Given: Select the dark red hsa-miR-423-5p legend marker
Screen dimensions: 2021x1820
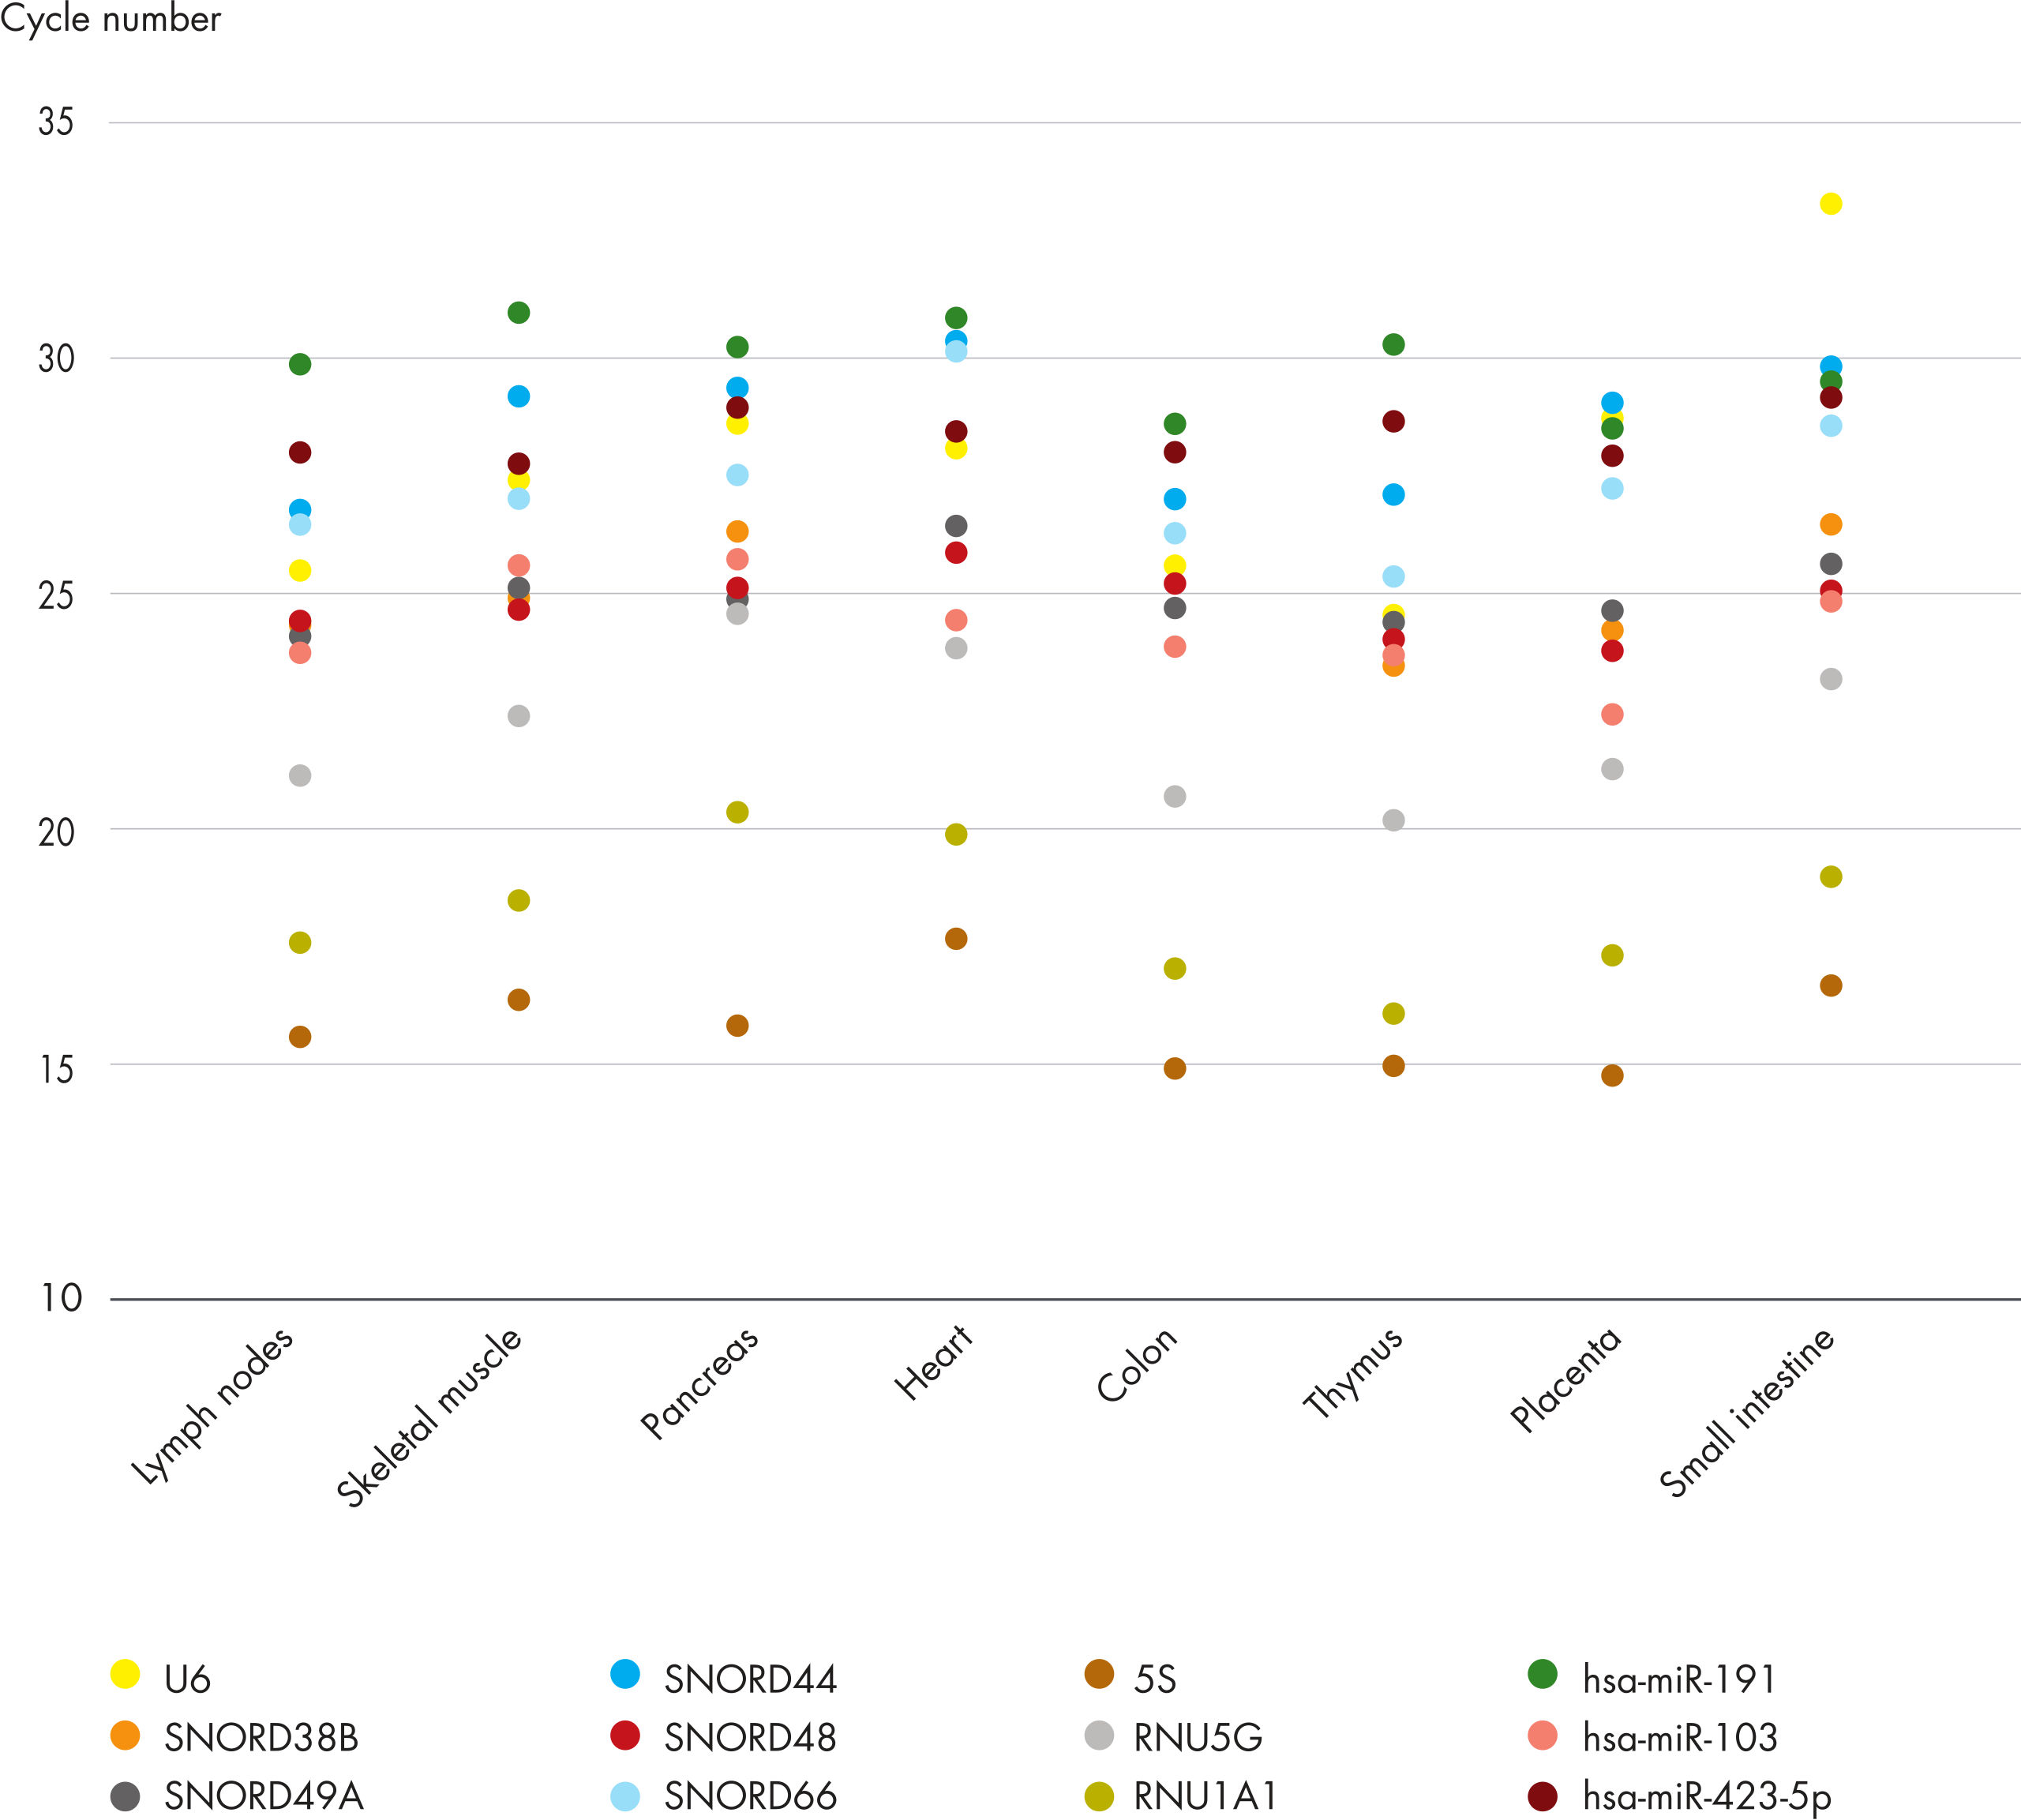Looking at the screenshot, I should coord(1543,1796).
